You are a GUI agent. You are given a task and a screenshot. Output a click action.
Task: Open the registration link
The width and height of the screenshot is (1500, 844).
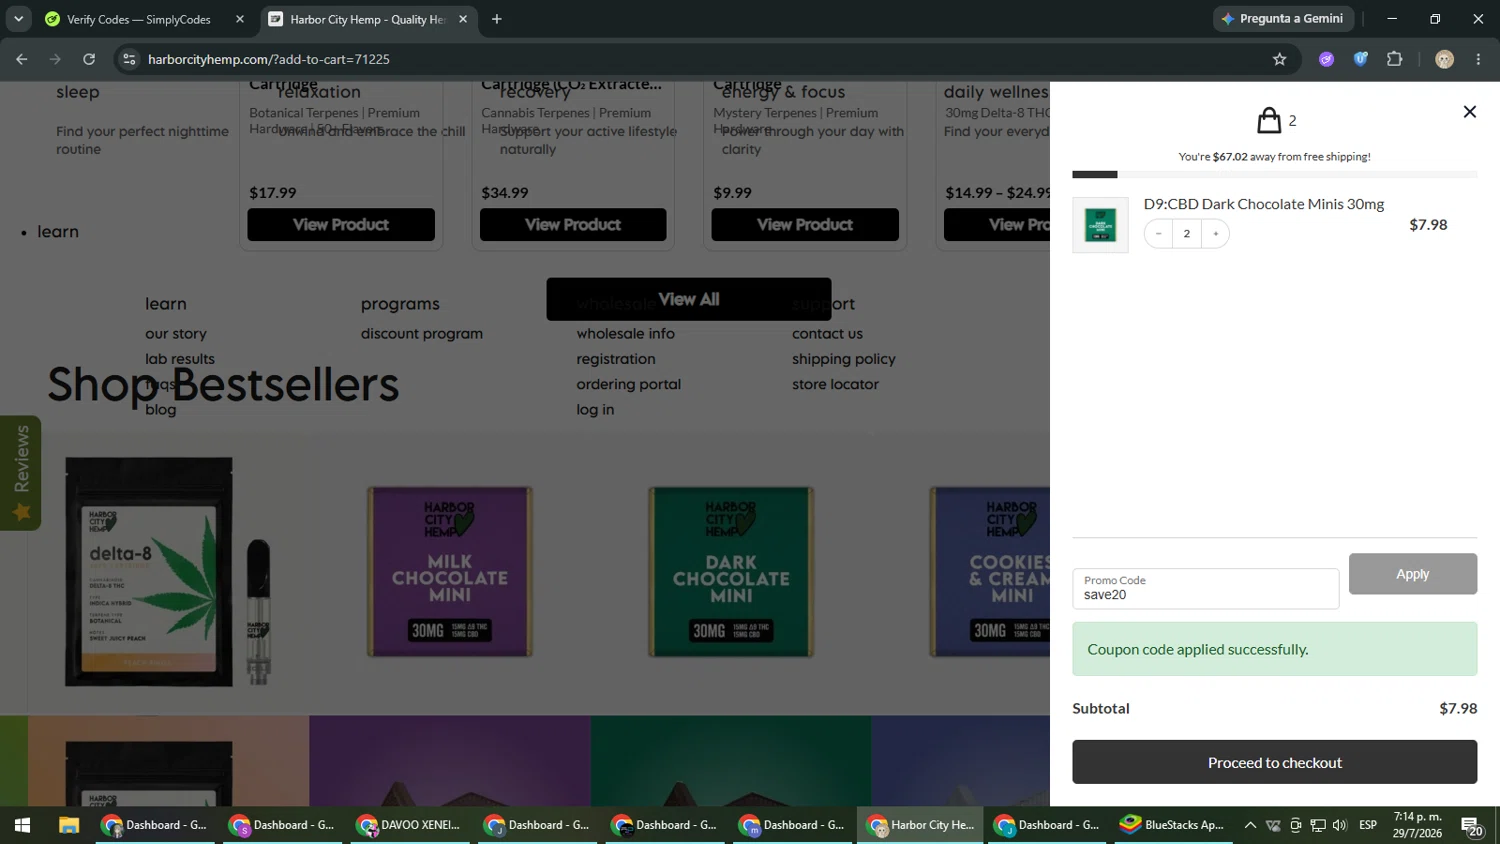tap(616, 359)
